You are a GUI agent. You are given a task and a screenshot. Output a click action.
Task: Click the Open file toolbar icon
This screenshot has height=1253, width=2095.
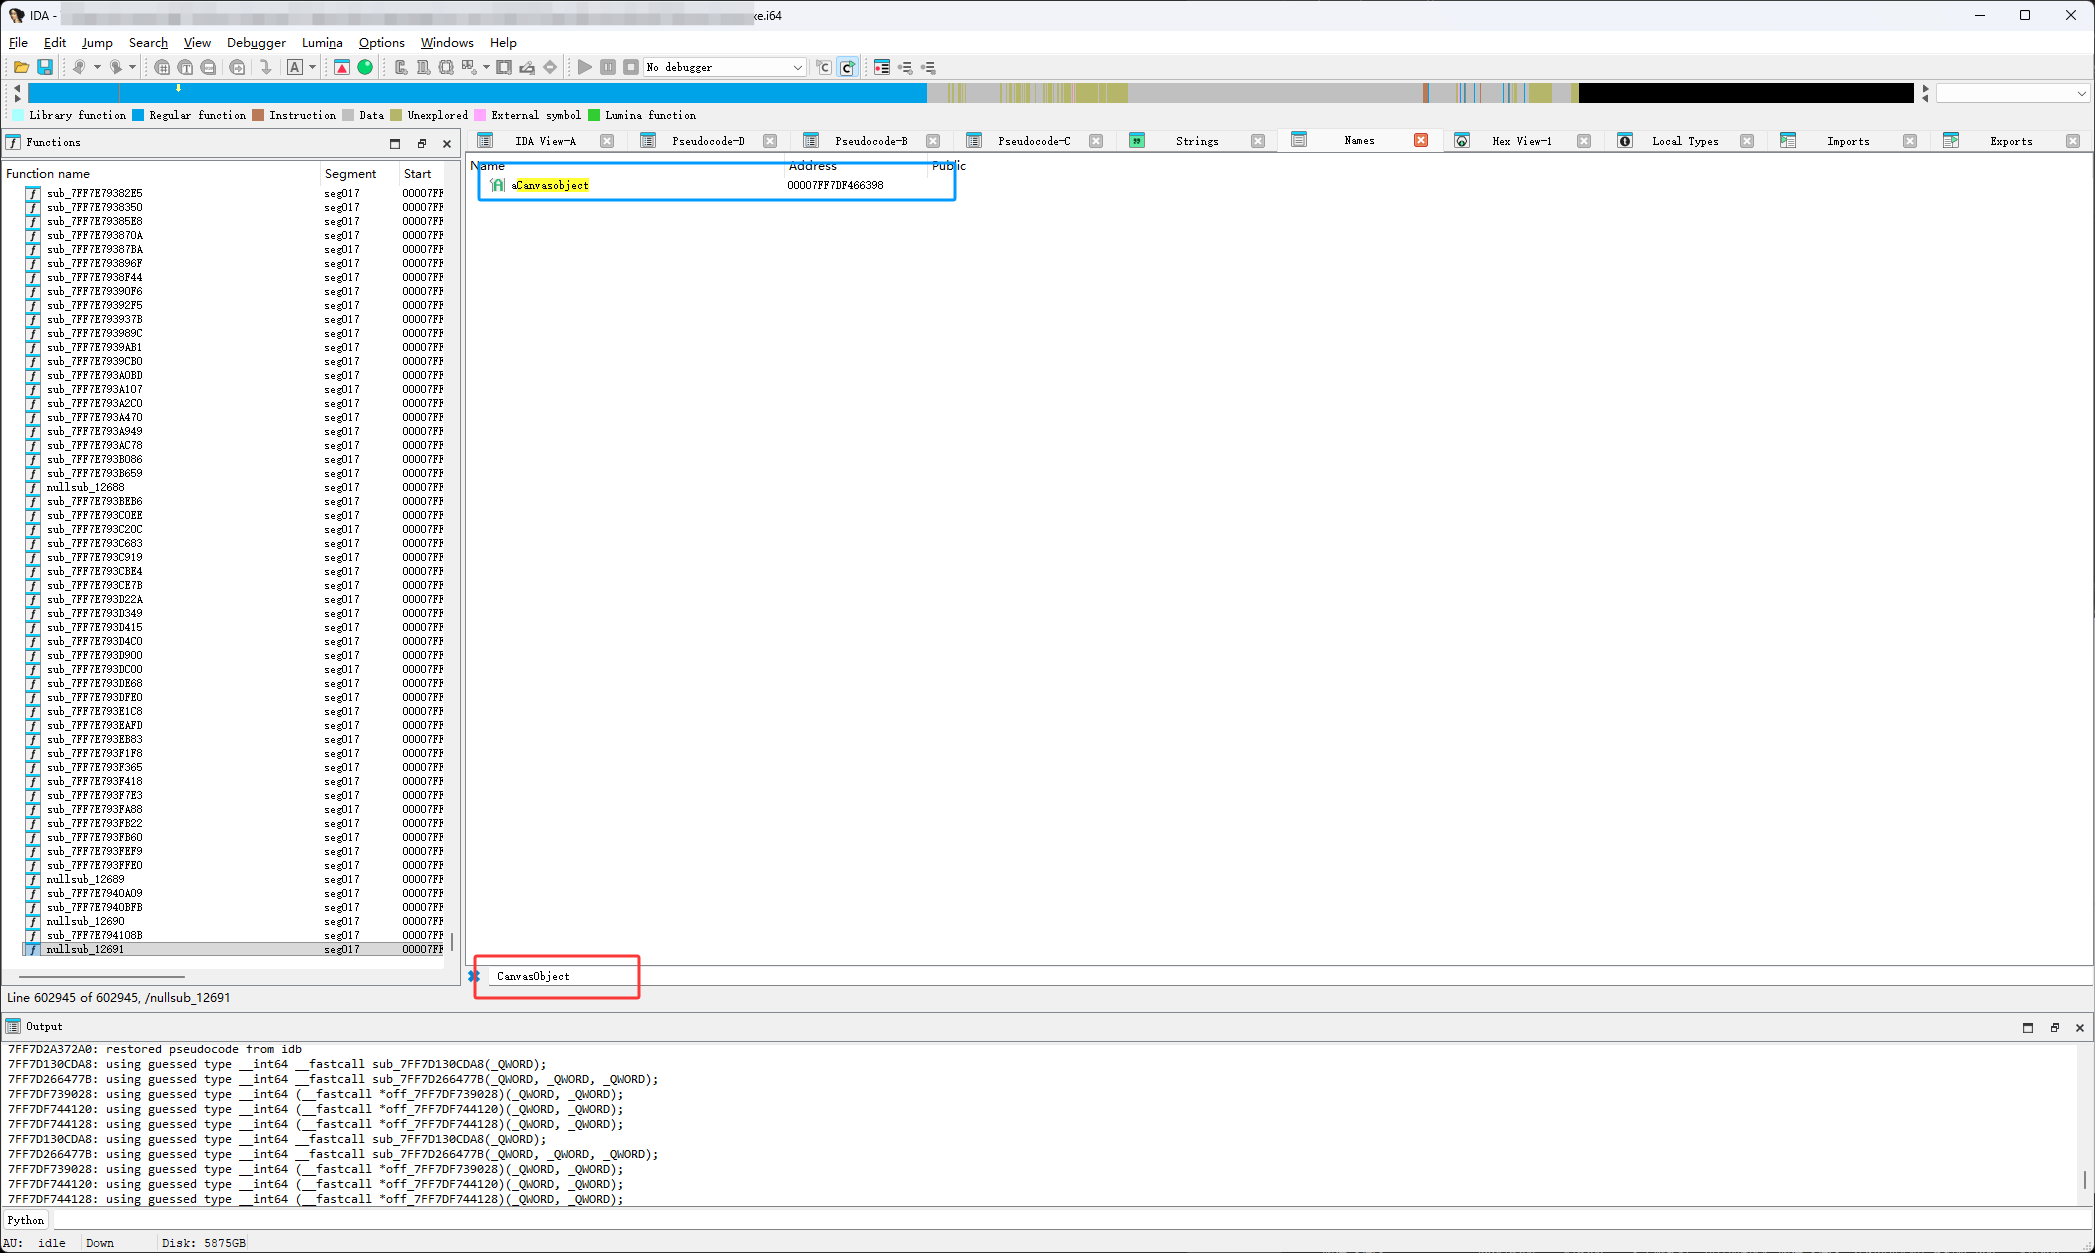tap(21, 67)
